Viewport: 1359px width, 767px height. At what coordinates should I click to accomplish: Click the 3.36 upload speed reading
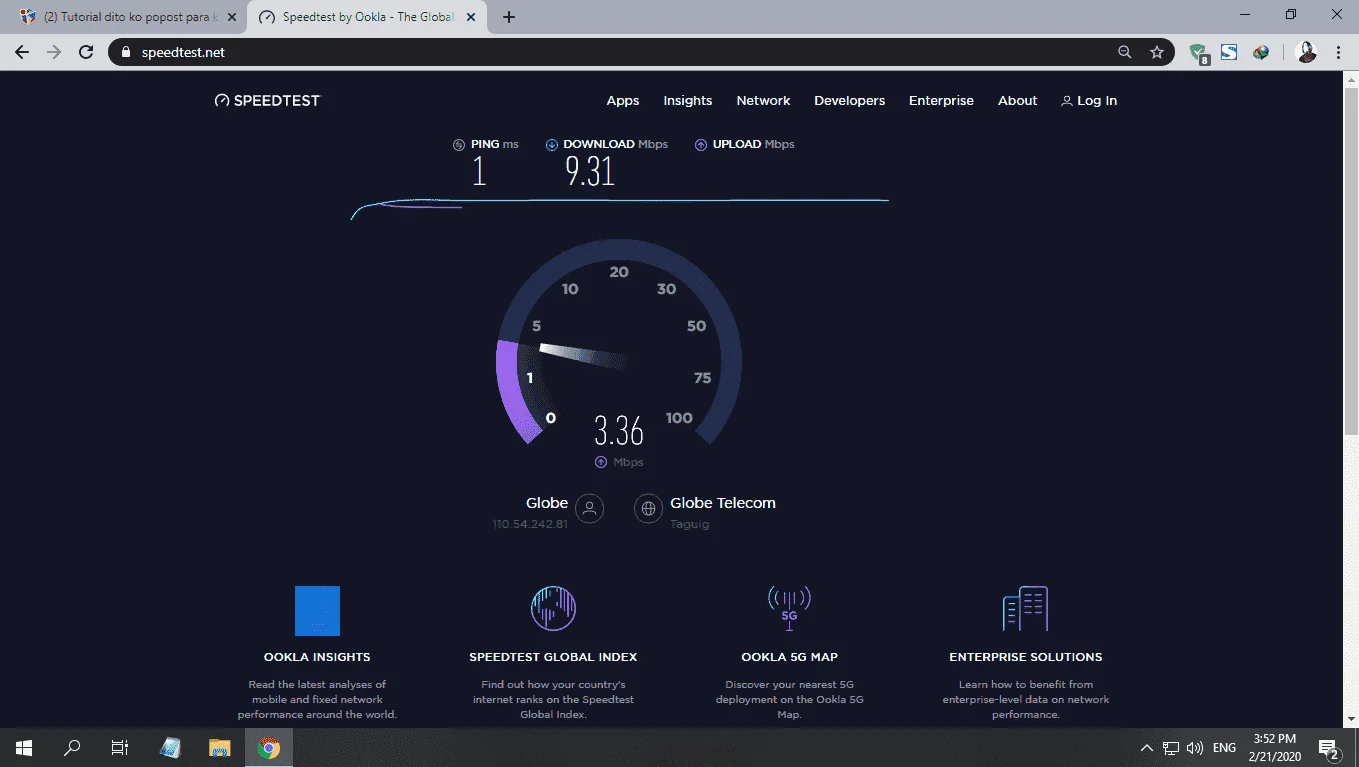(x=619, y=431)
